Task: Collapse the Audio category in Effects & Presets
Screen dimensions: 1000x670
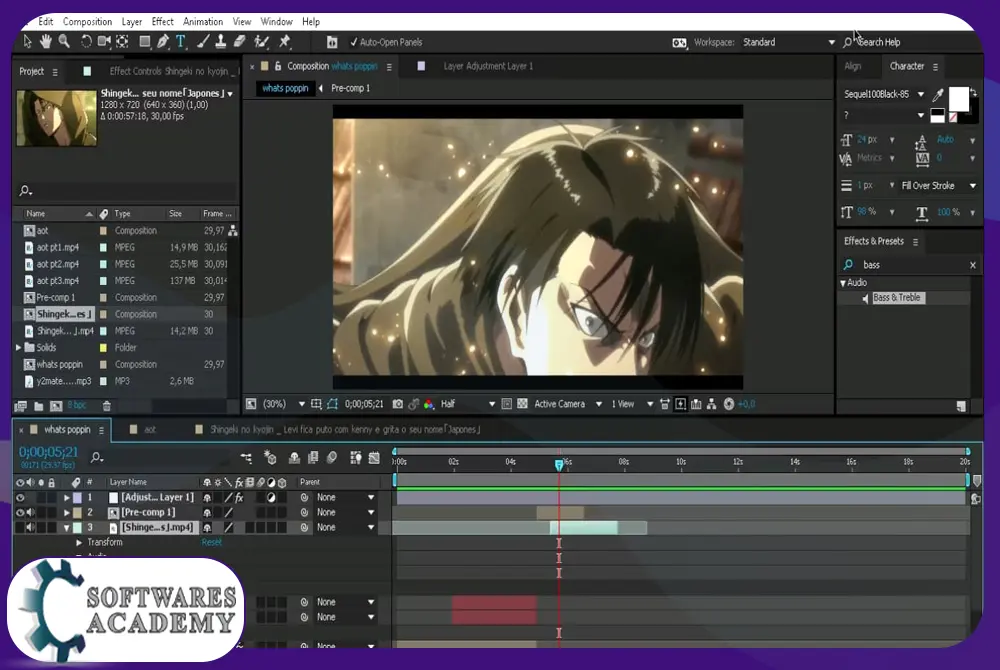Action: (x=843, y=283)
